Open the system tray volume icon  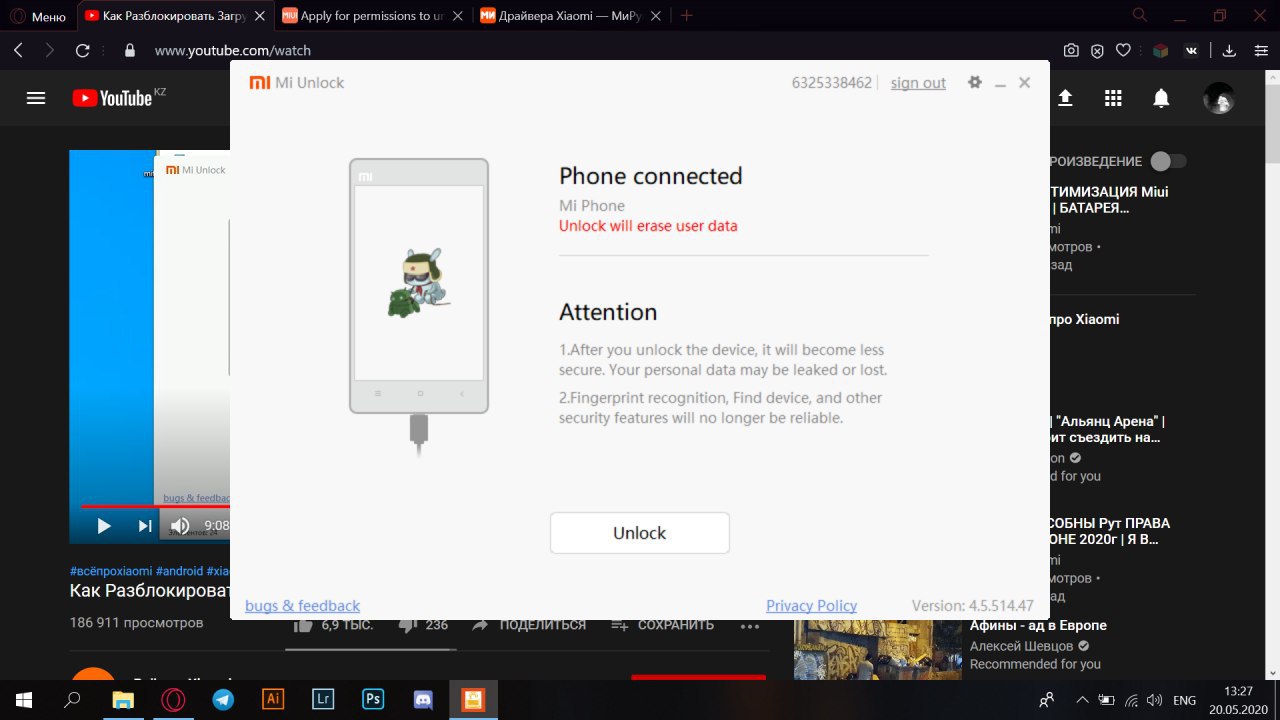pyautogui.click(x=1155, y=700)
